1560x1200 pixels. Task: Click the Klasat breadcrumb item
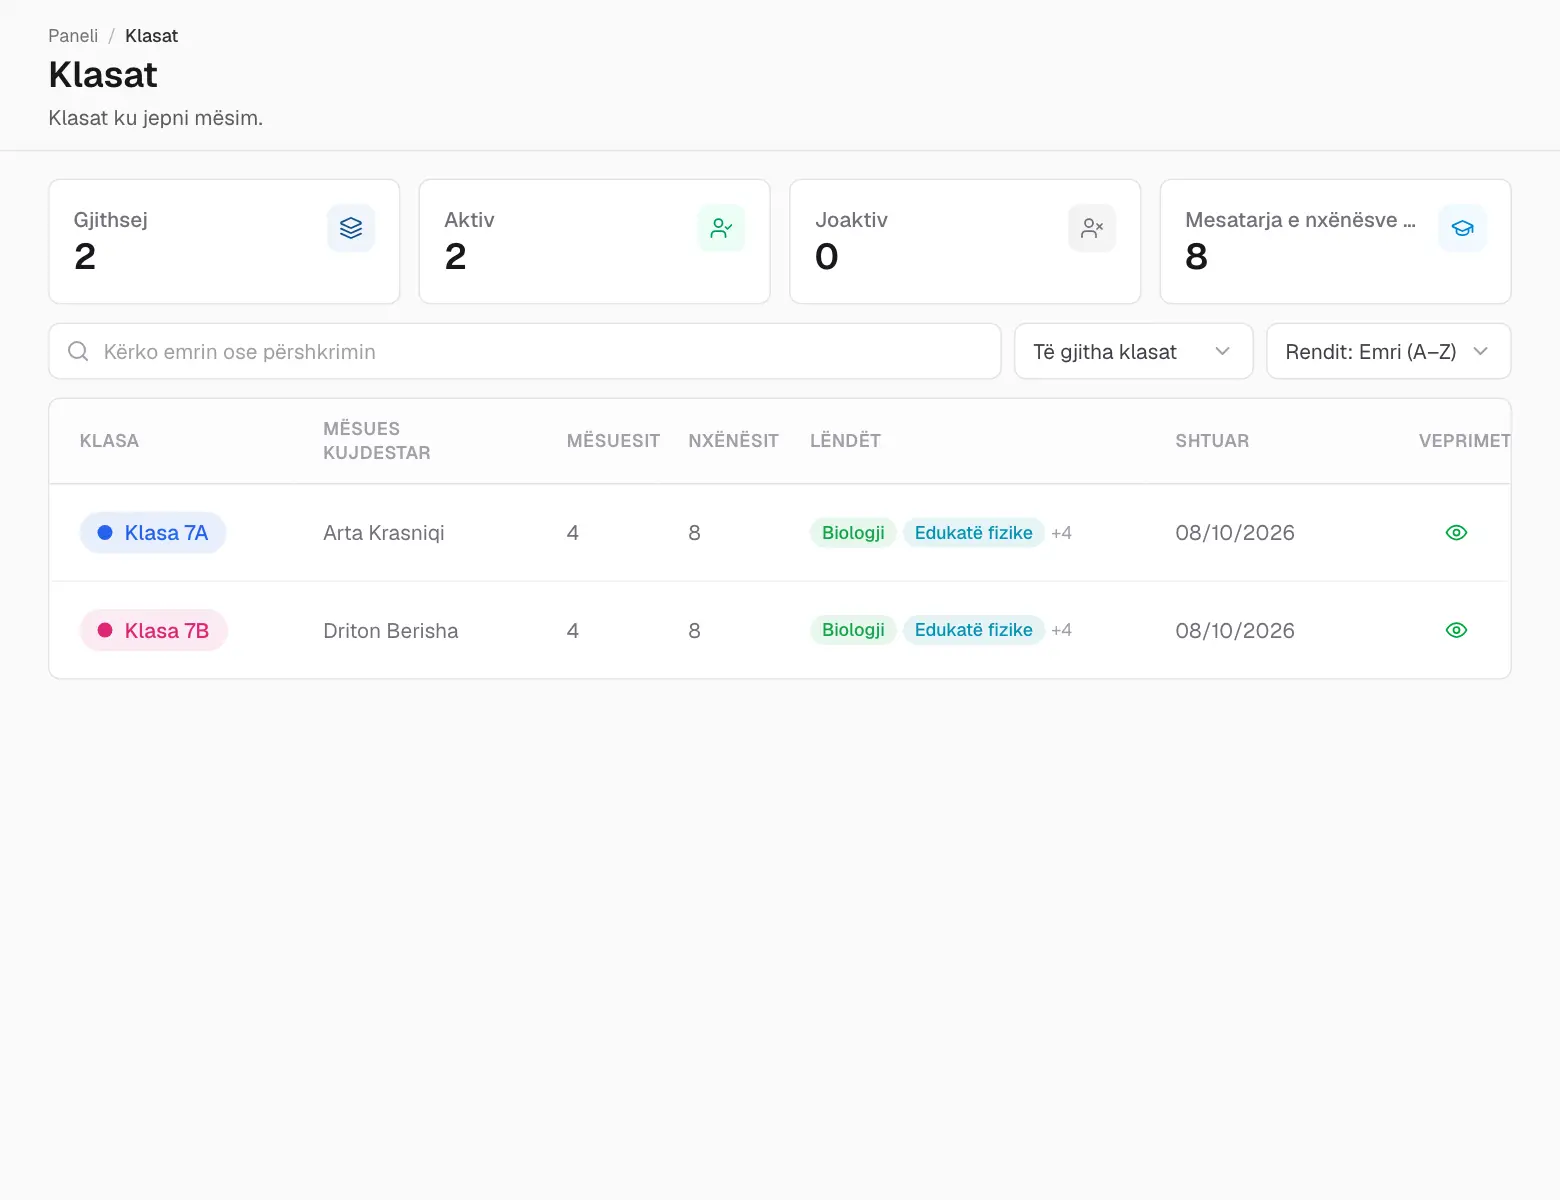pyautogui.click(x=151, y=36)
